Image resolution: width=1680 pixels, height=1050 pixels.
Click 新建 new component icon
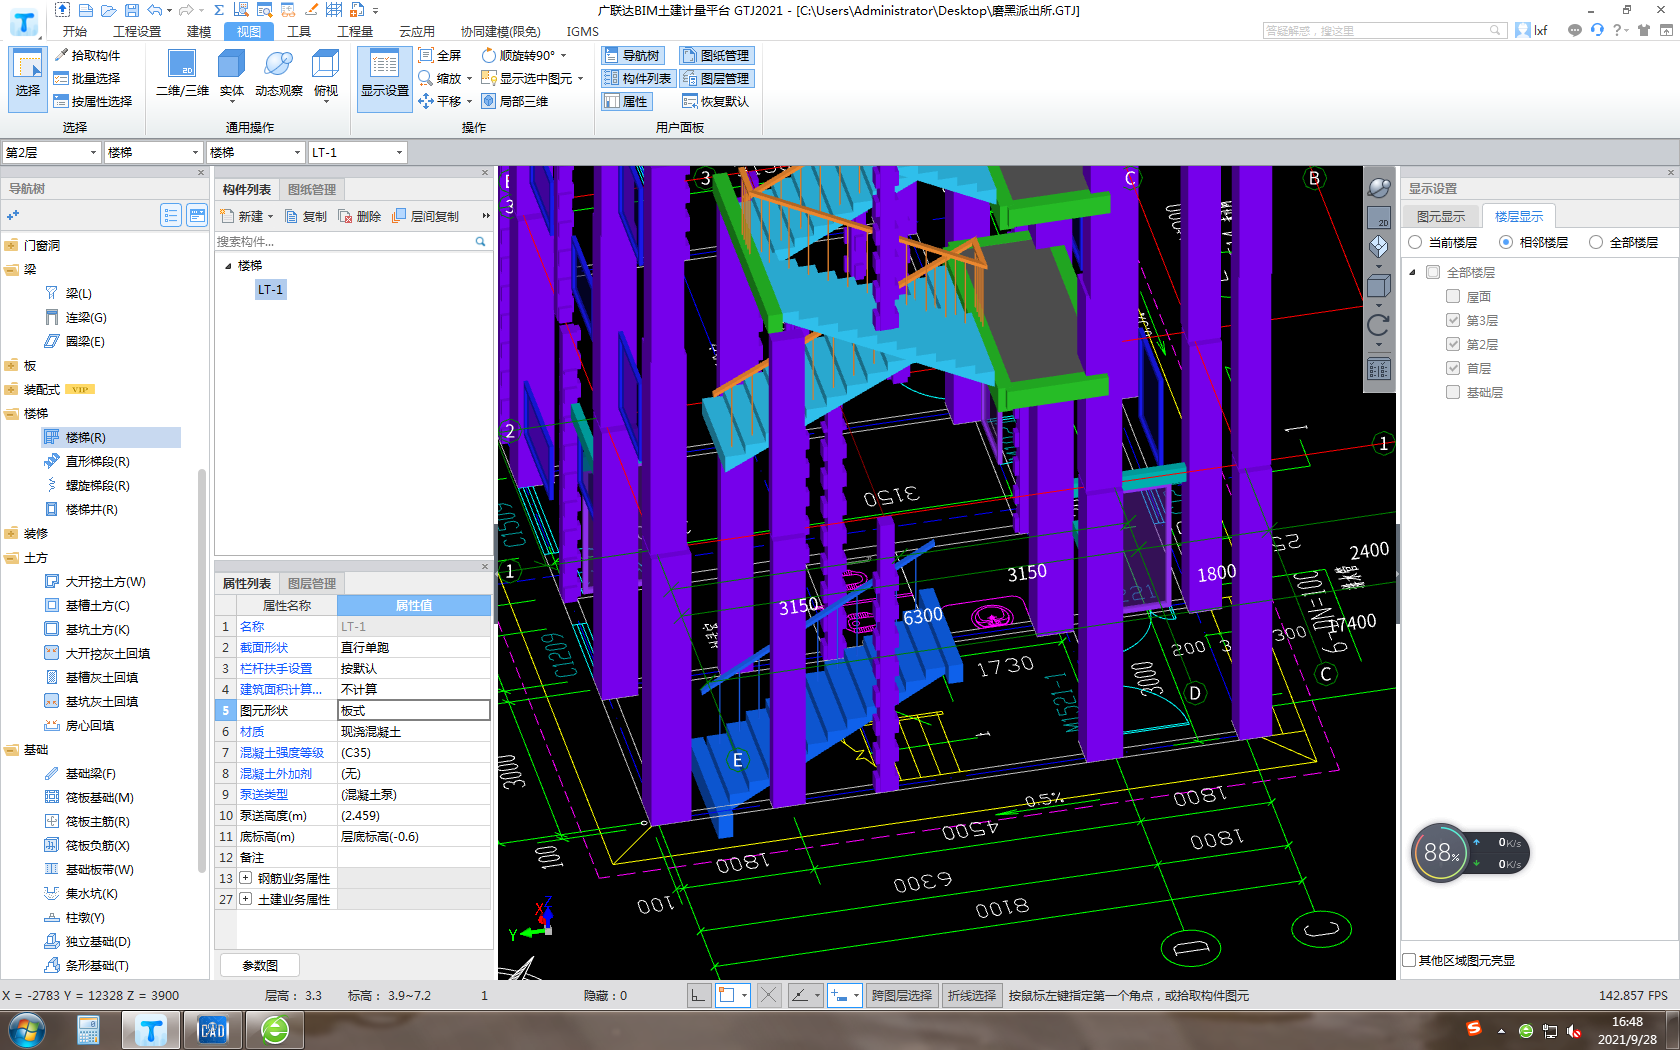pyautogui.click(x=228, y=216)
